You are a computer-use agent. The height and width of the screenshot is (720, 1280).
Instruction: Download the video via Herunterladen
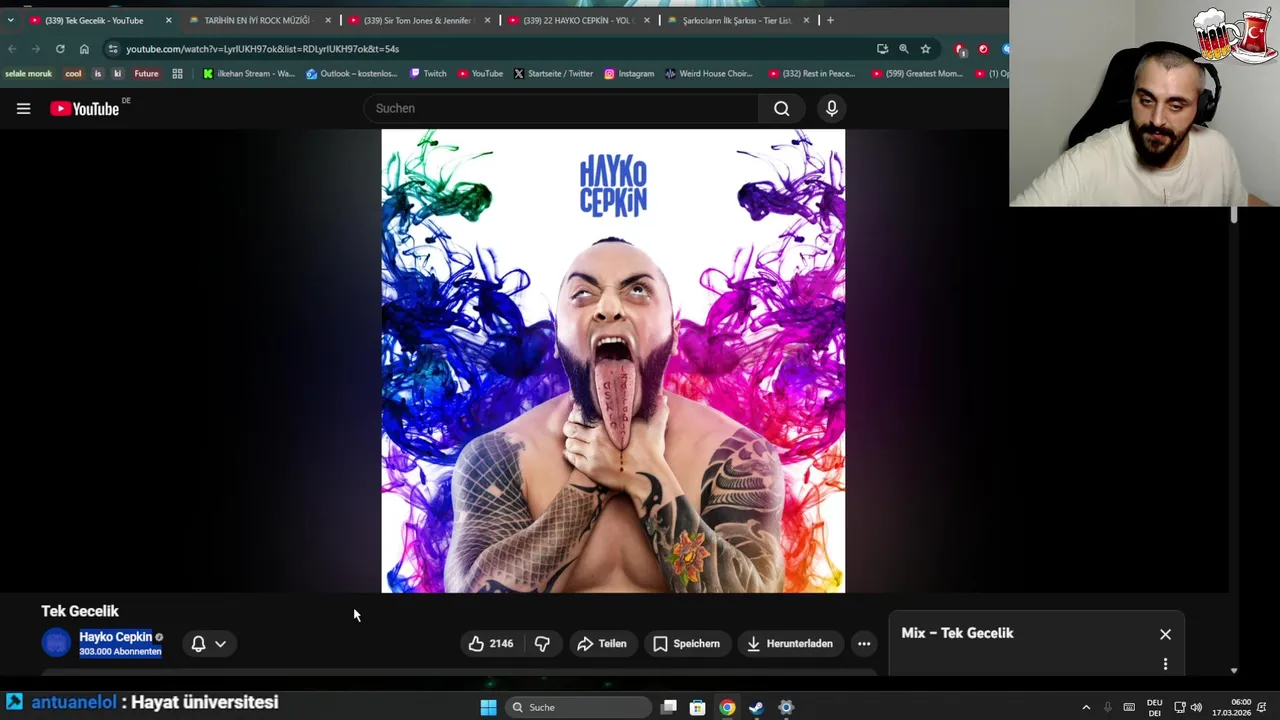pos(790,644)
